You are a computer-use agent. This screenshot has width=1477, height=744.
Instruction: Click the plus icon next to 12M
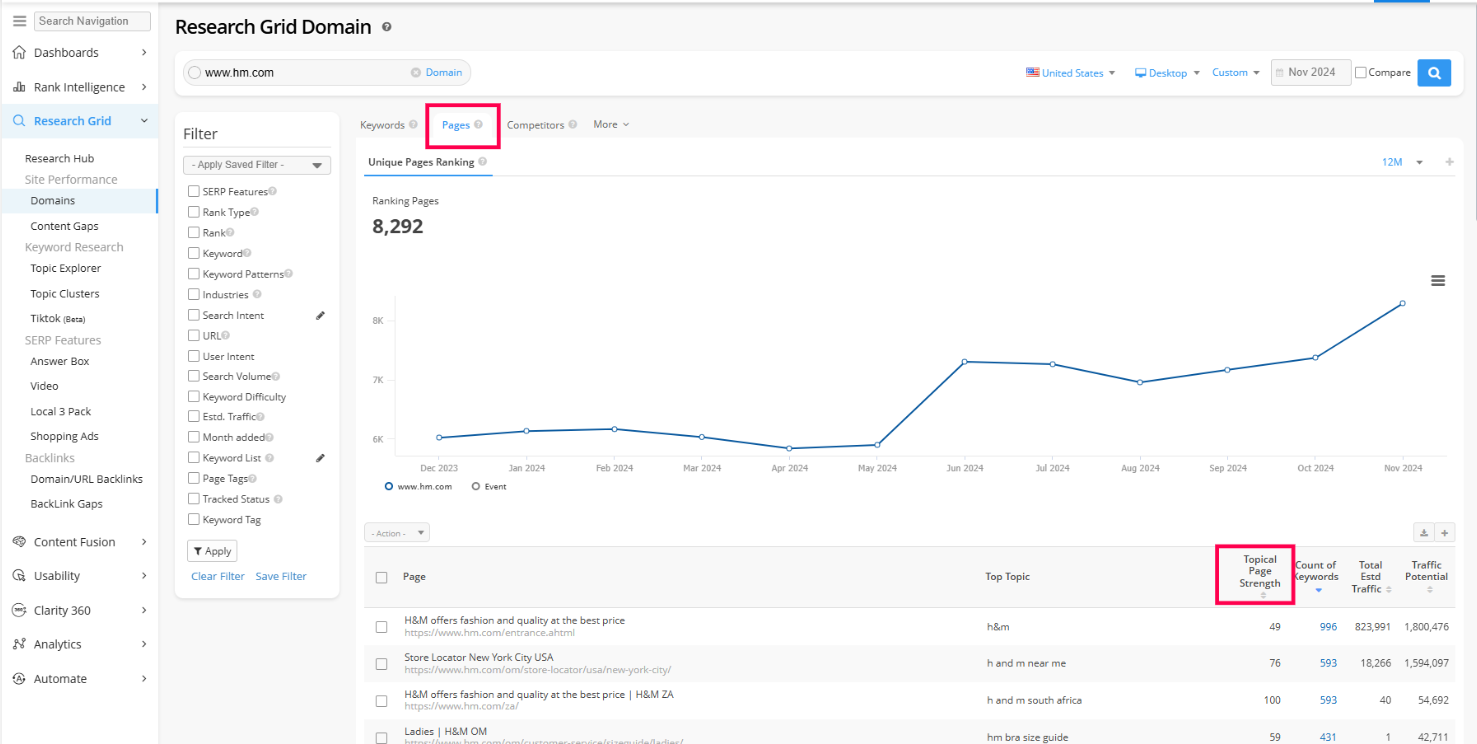[1449, 162]
